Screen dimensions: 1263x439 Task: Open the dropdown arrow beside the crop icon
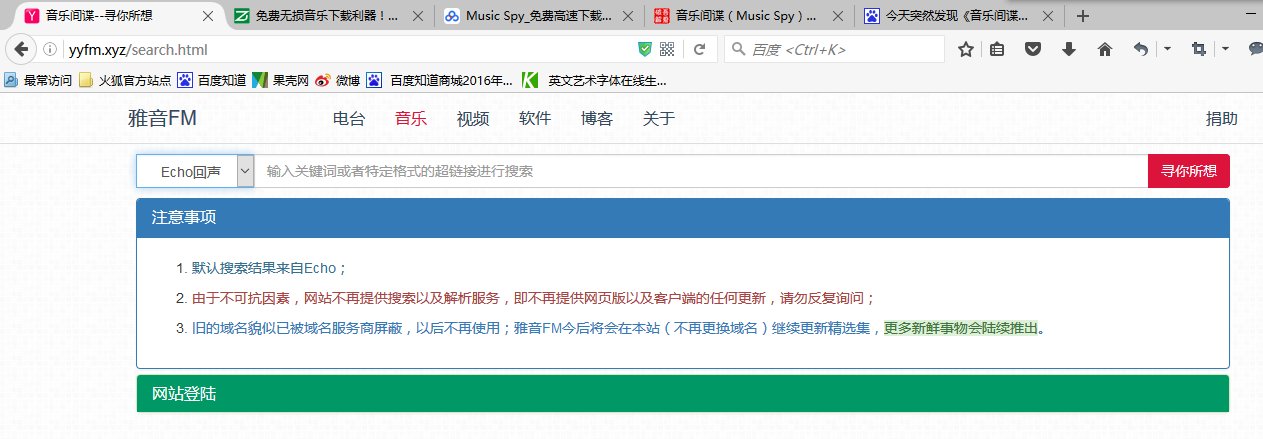[x=1225, y=49]
